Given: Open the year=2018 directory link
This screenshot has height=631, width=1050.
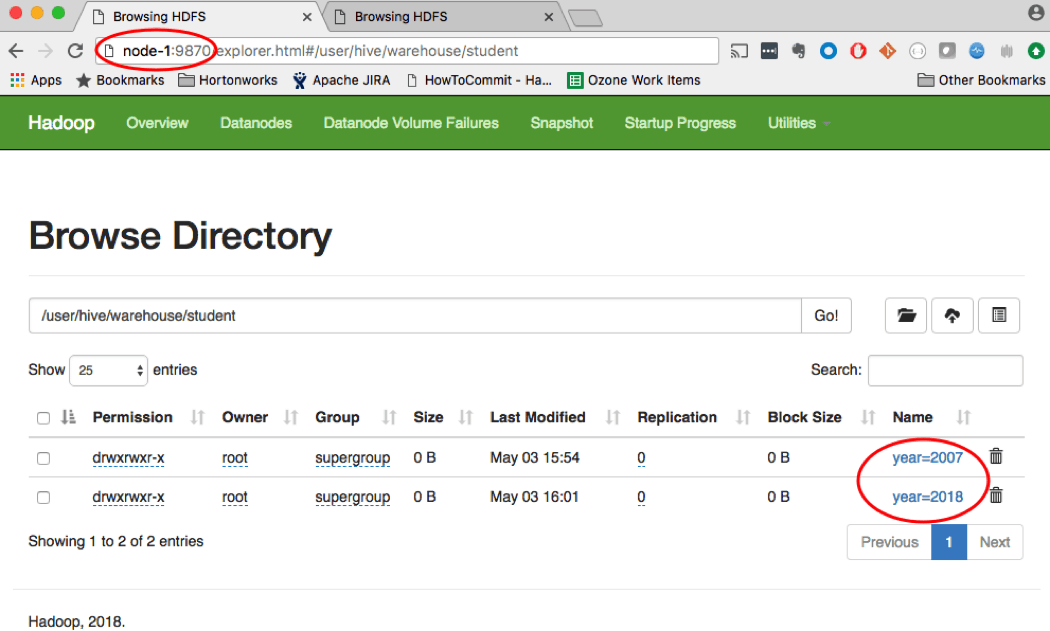Looking at the screenshot, I should pos(927,497).
